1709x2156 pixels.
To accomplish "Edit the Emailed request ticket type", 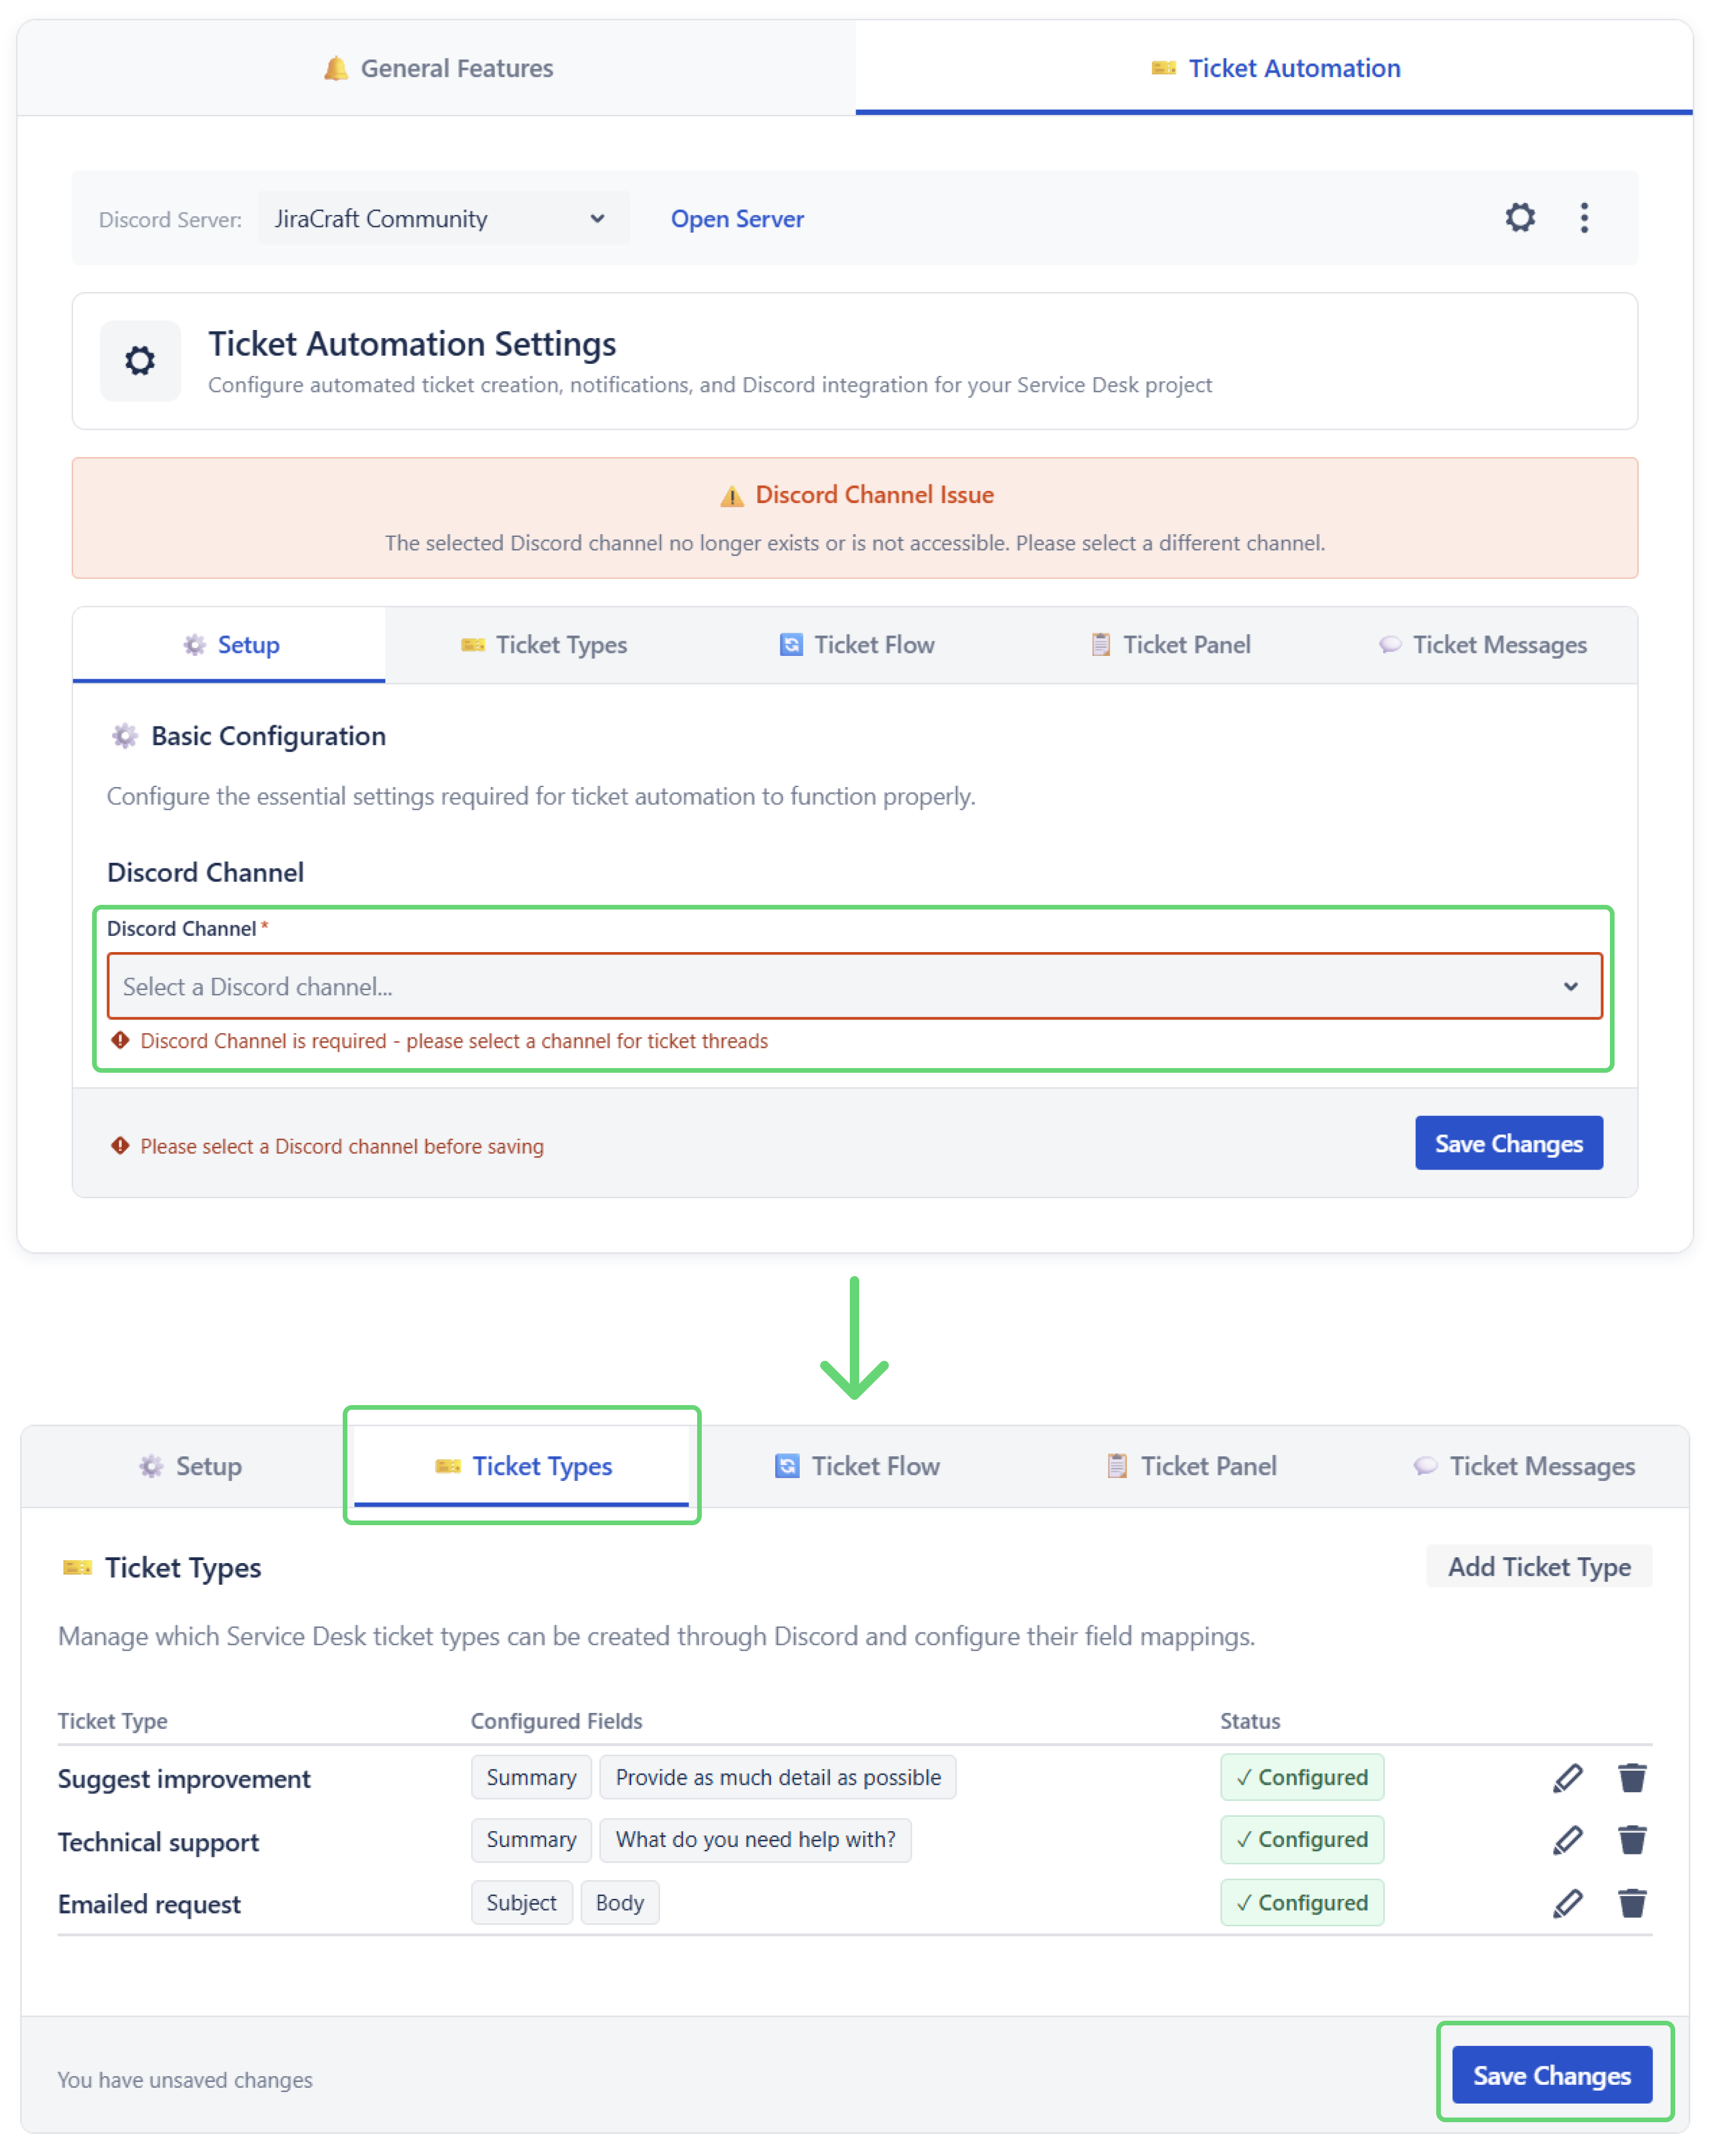I will click(x=1568, y=1903).
